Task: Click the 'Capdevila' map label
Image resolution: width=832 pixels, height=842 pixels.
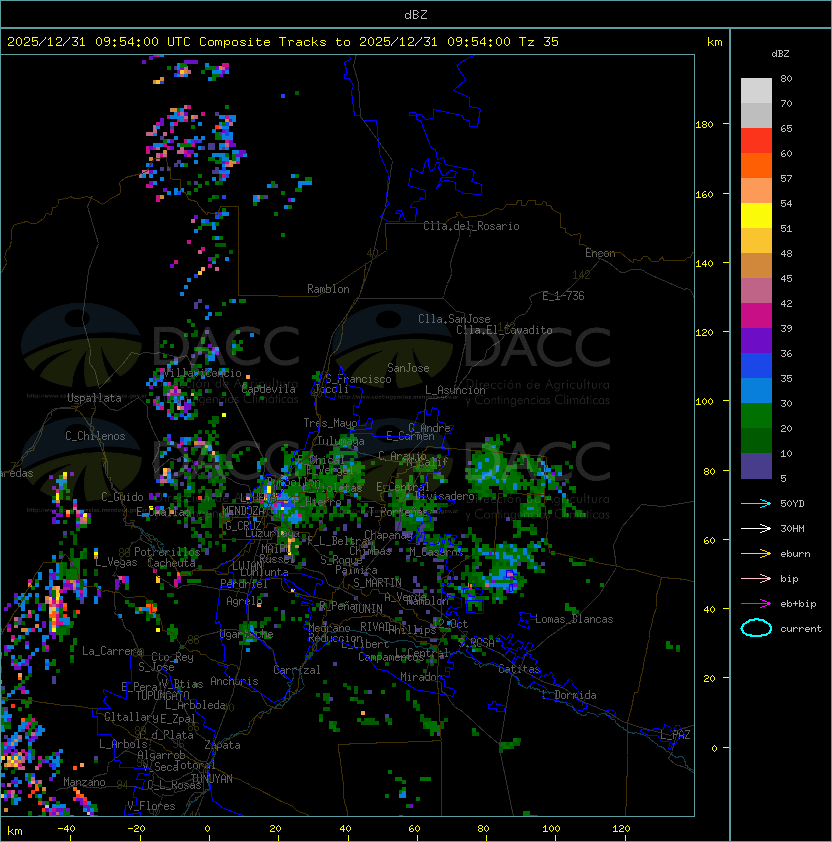Action: point(269,389)
